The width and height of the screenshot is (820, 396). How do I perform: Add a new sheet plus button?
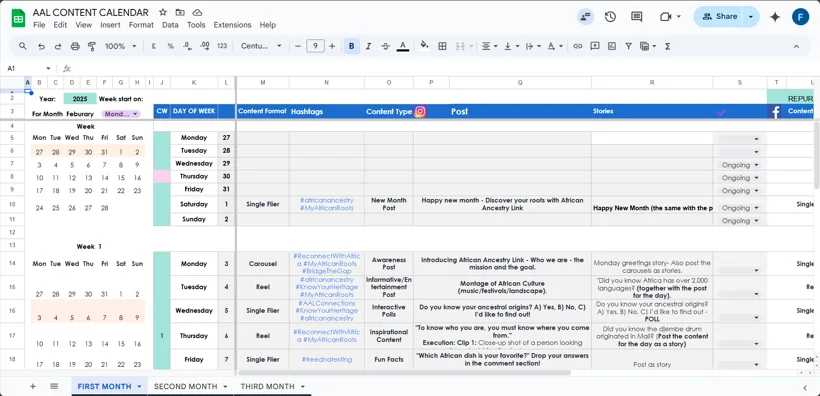click(32, 387)
